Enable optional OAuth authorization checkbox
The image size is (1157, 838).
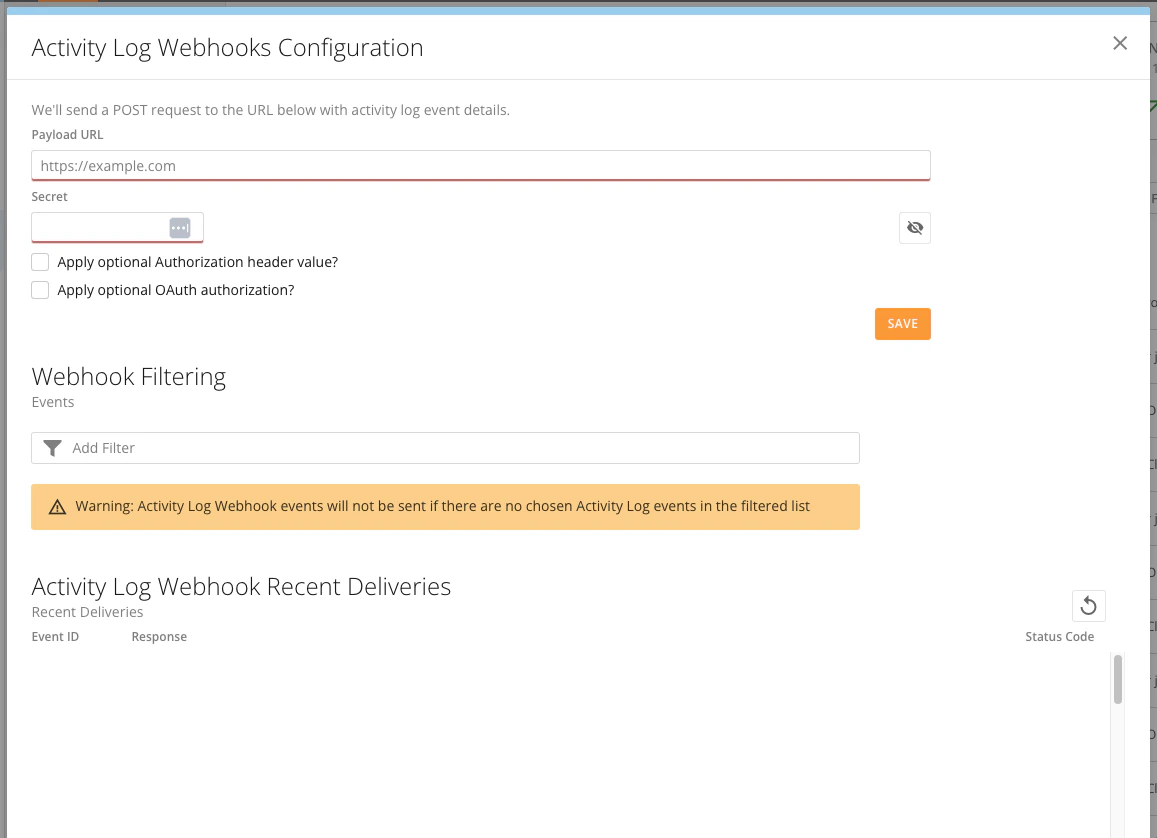40,290
